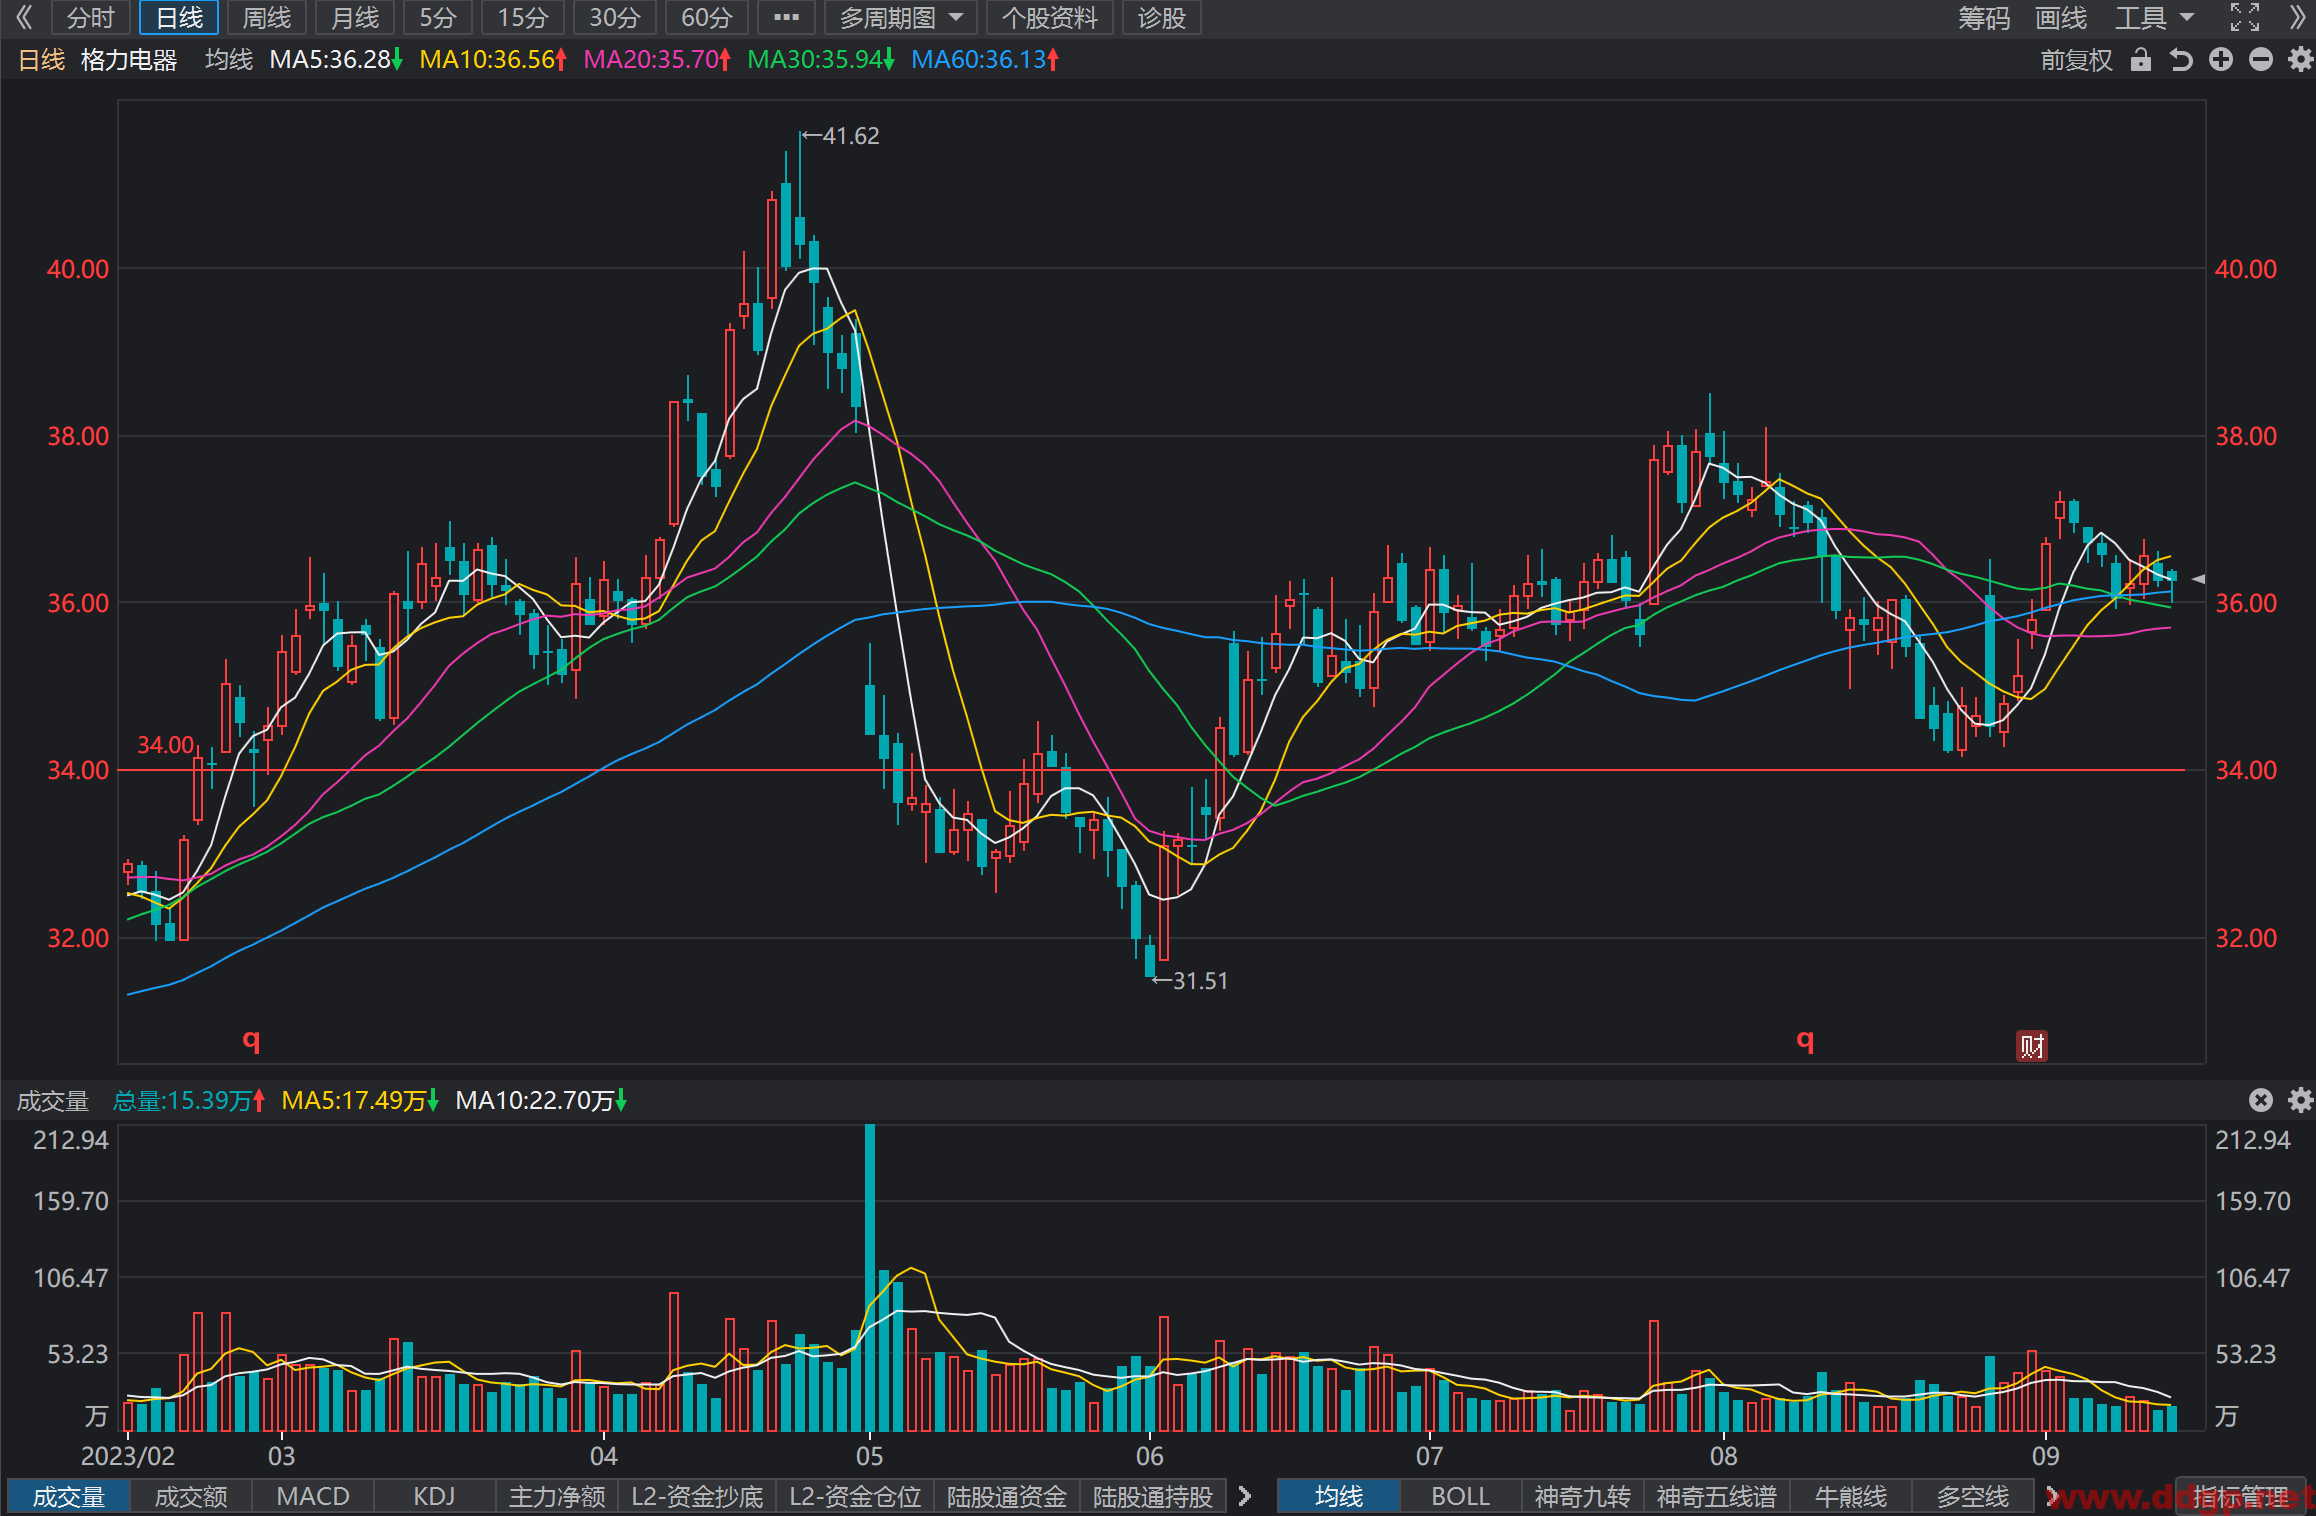Screen dimensions: 2316x1516
Task: Open volume panel settings gear
Action: tap(2301, 1100)
